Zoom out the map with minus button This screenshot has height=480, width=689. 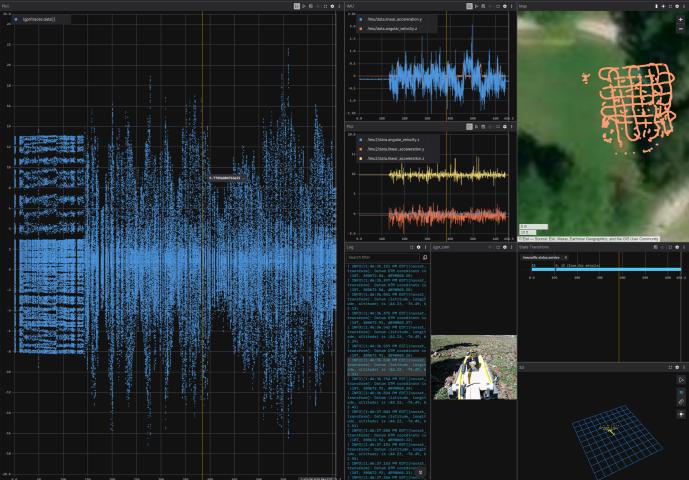tap(681, 28)
